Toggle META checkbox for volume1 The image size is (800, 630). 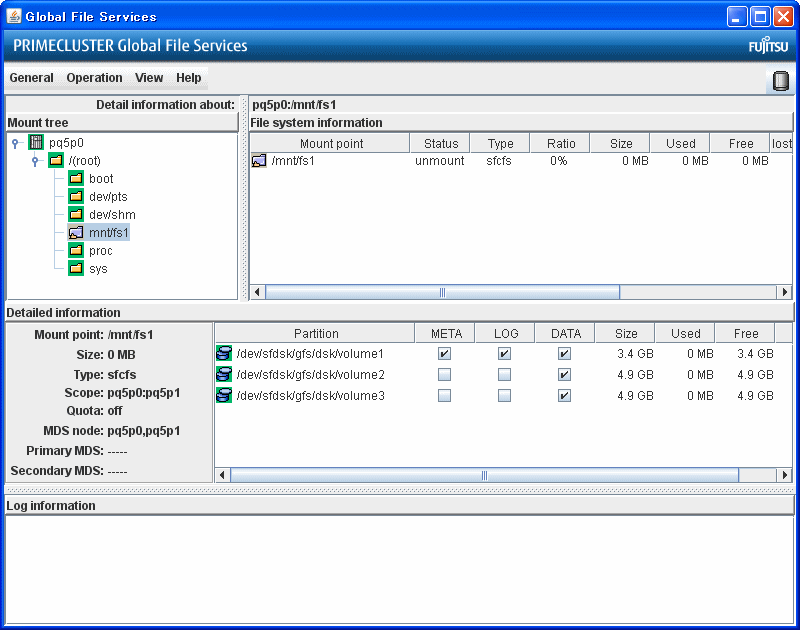tap(444, 354)
